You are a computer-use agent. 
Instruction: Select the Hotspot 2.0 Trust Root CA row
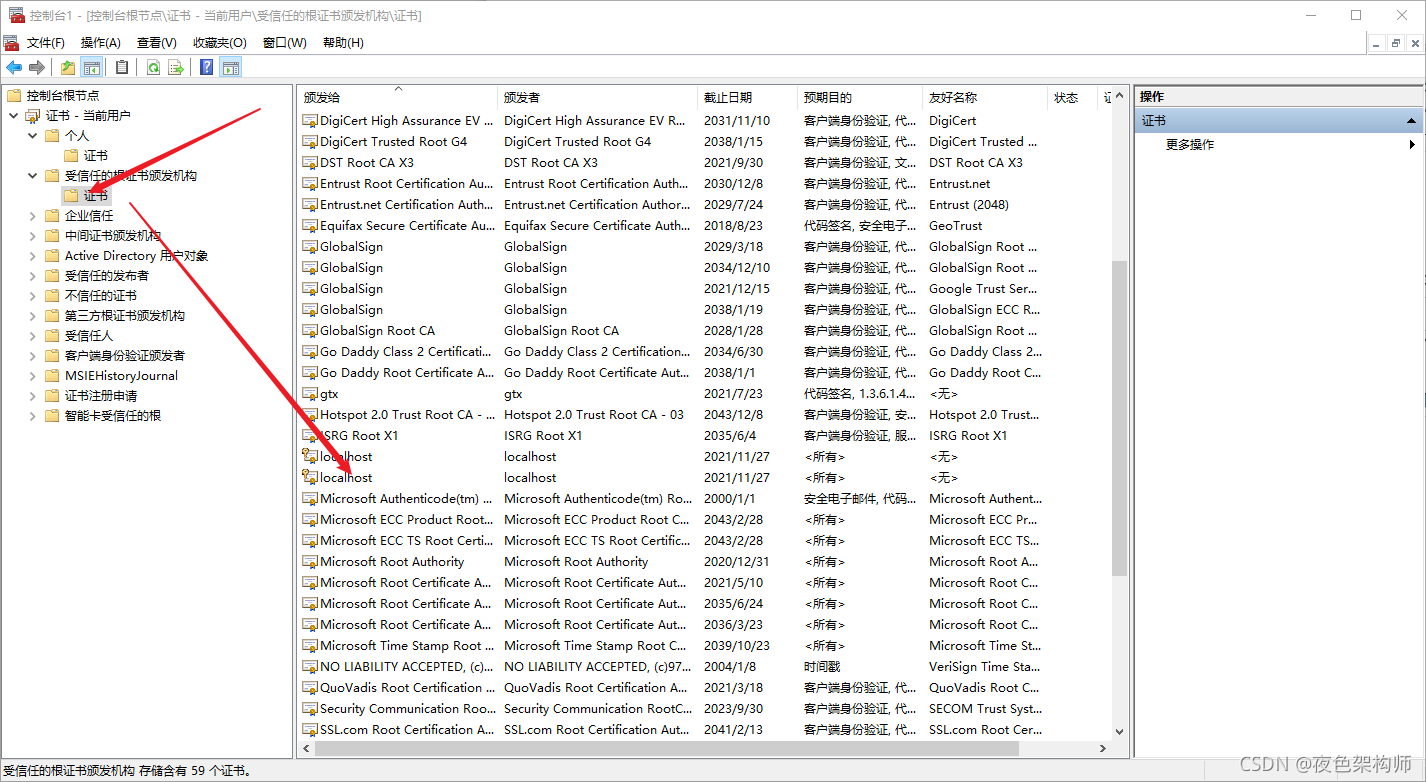pyautogui.click(x=705, y=414)
